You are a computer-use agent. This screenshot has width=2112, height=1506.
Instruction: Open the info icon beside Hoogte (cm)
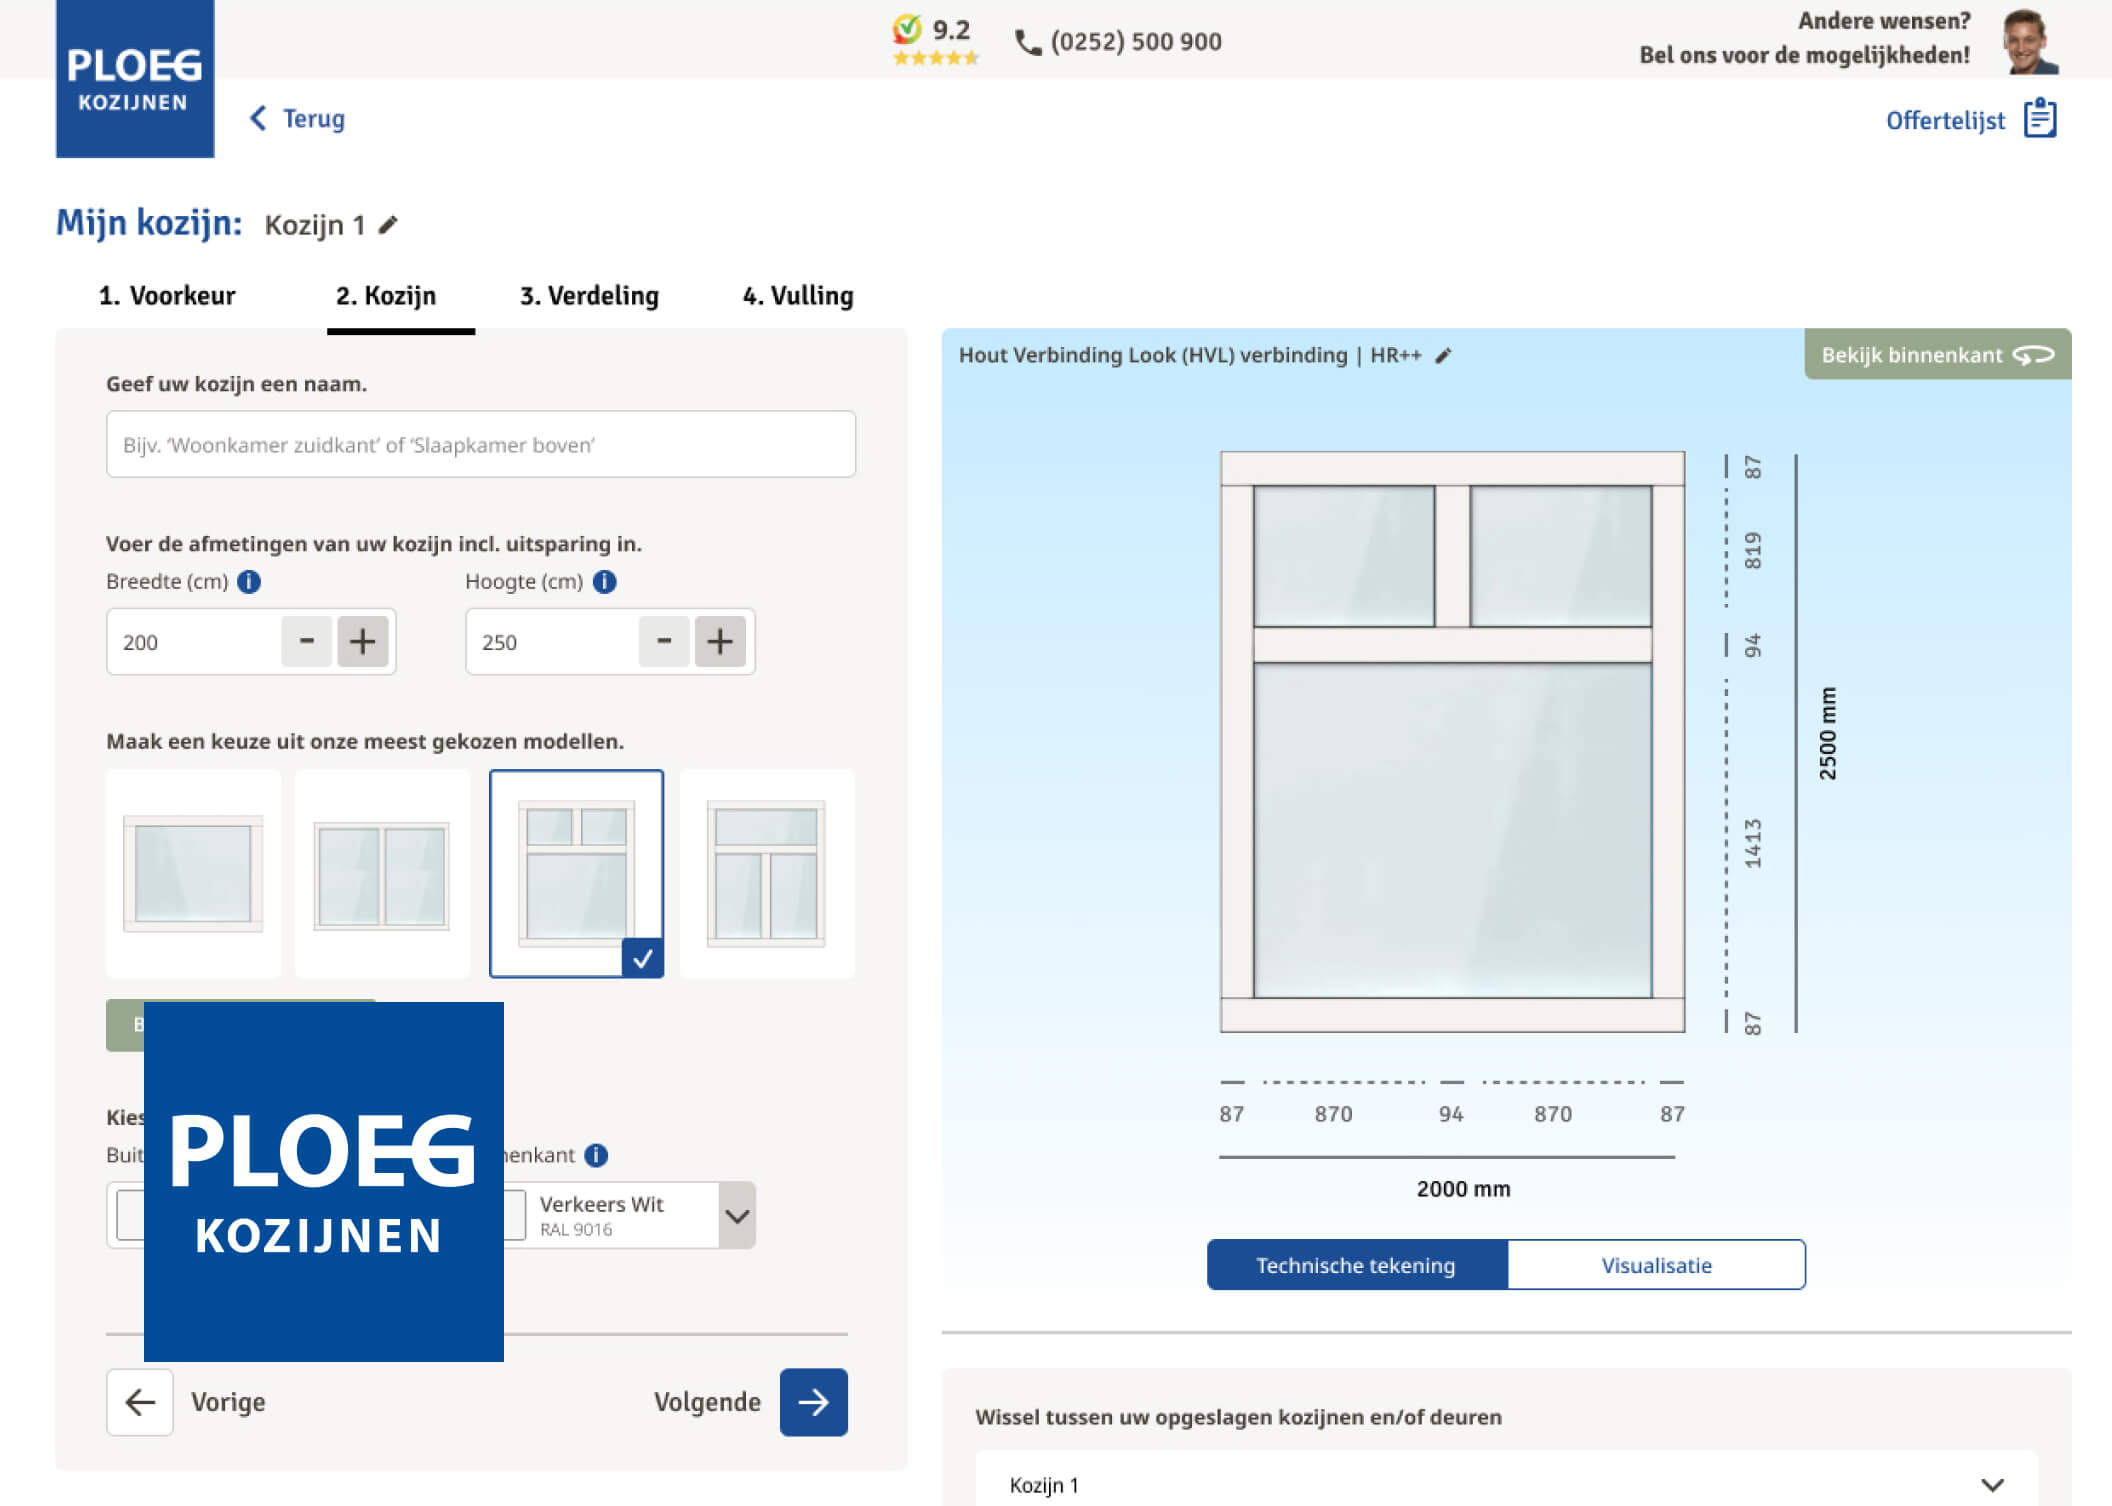tap(604, 581)
